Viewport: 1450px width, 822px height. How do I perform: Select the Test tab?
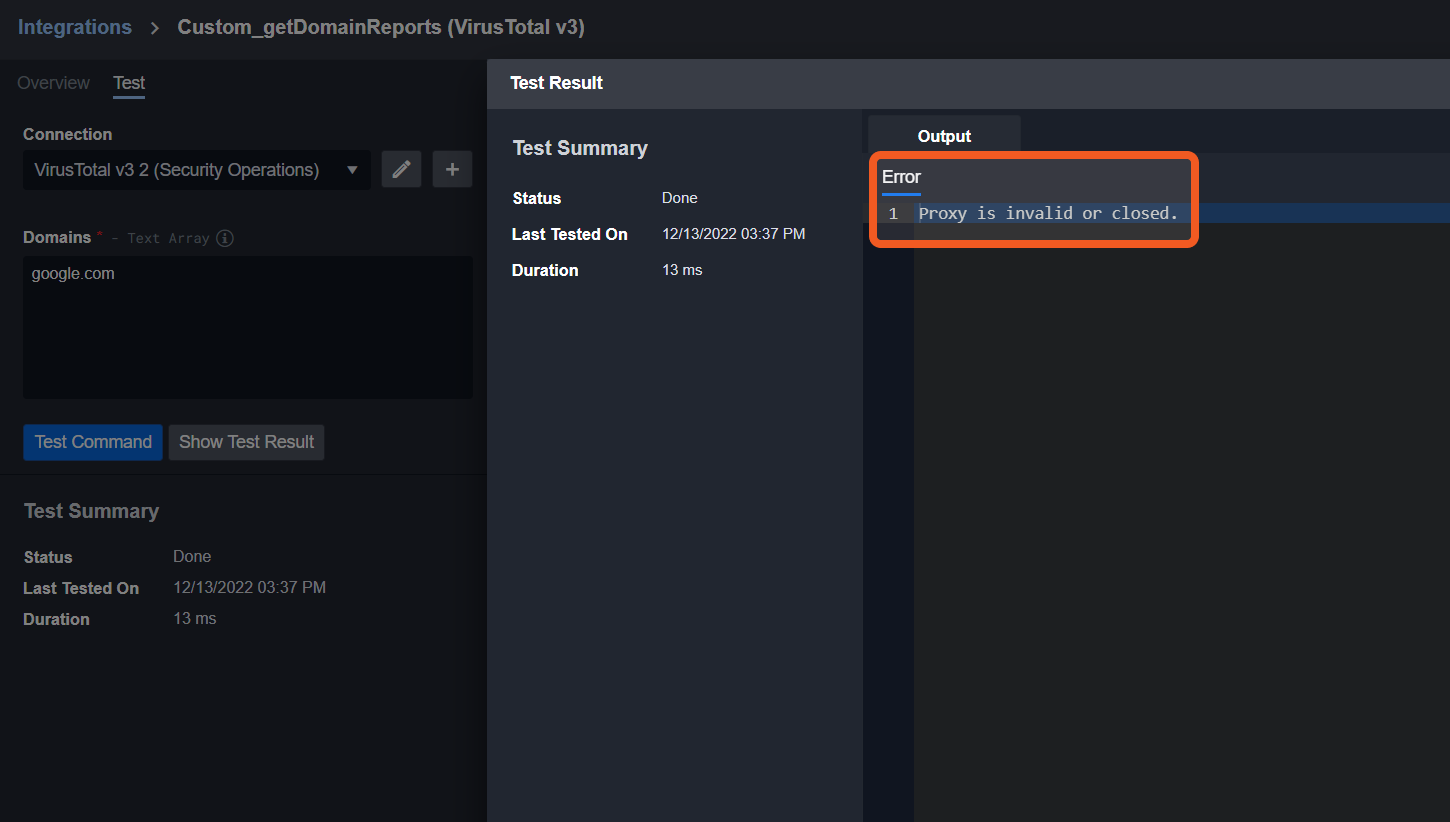pos(129,83)
